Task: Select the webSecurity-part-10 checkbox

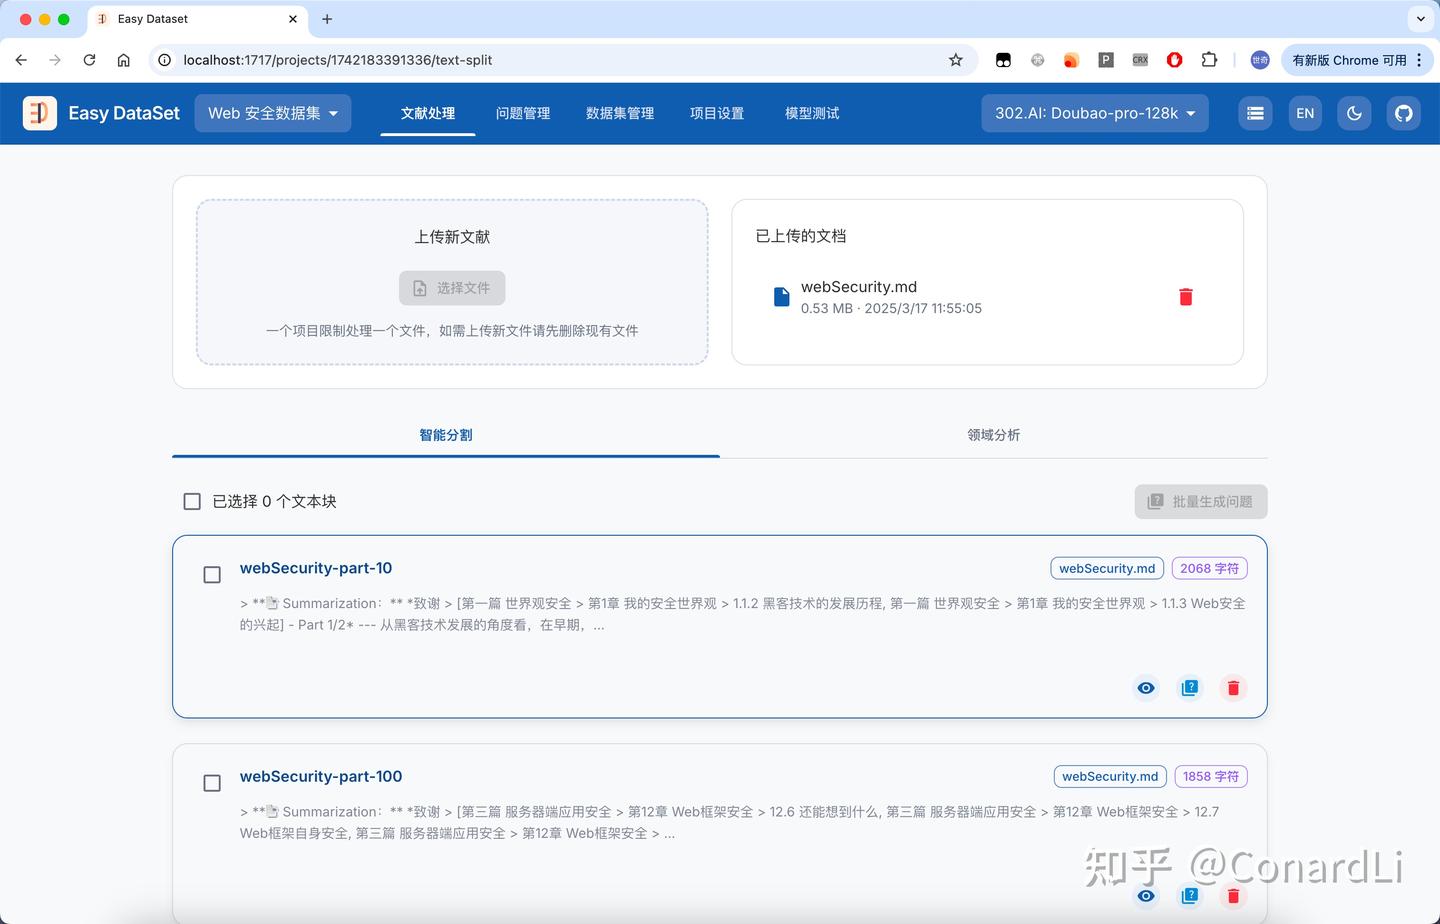Action: tap(211, 574)
